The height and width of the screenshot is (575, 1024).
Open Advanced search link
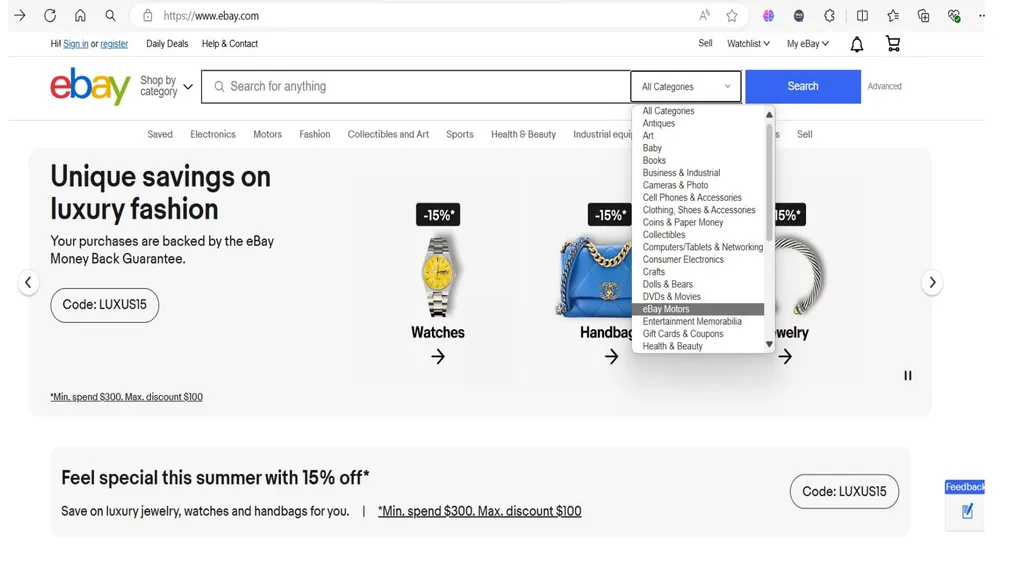[x=884, y=86]
